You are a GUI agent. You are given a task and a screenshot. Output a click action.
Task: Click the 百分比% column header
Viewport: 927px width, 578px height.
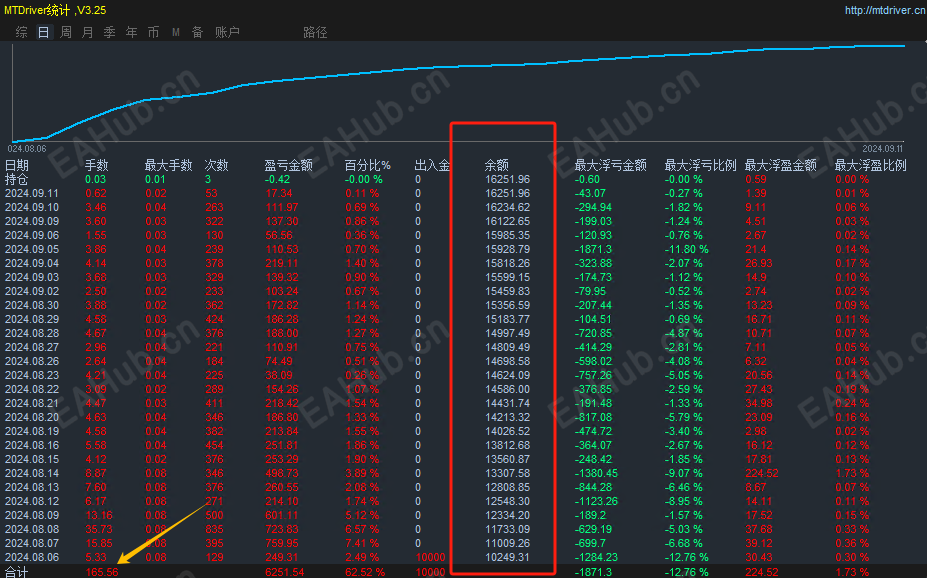[x=368, y=165]
